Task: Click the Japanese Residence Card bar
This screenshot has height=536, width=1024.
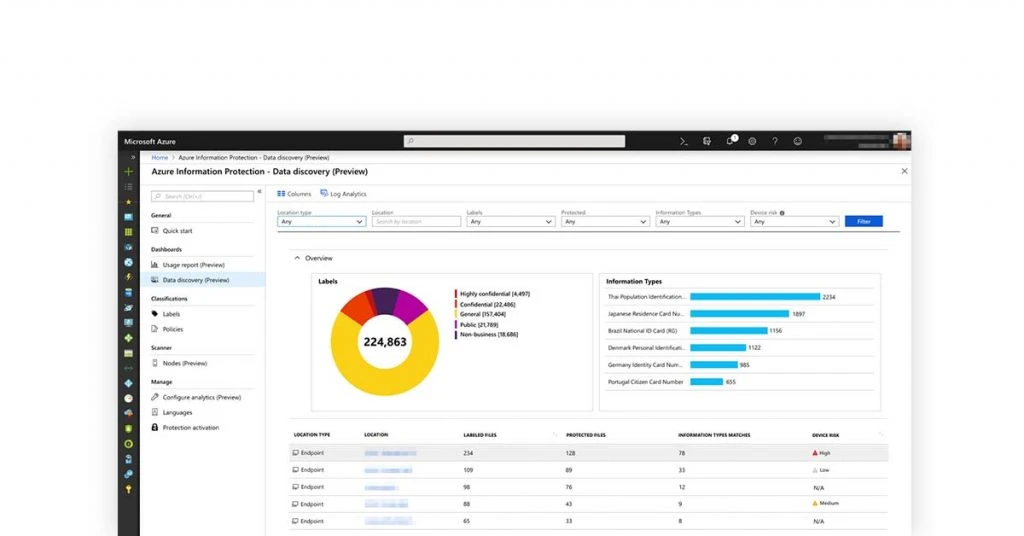Action: tap(739, 313)
